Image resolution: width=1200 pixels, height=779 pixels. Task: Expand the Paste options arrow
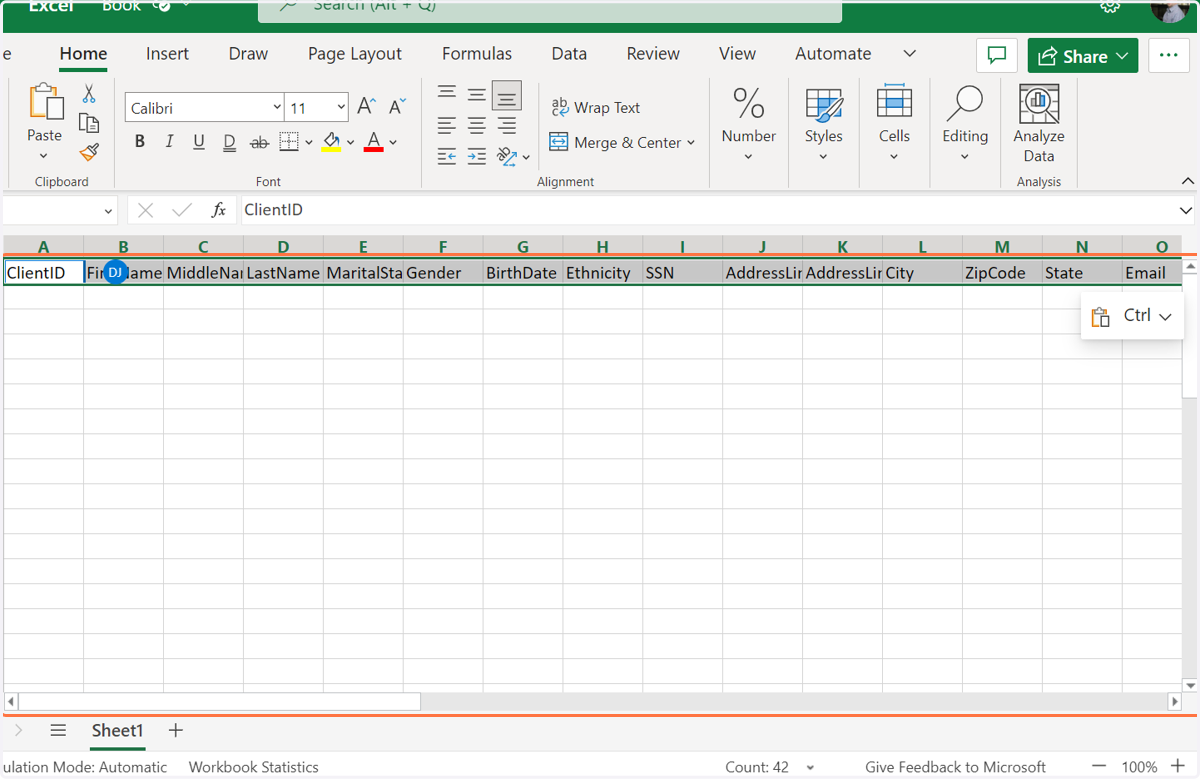tap(44, 156)
